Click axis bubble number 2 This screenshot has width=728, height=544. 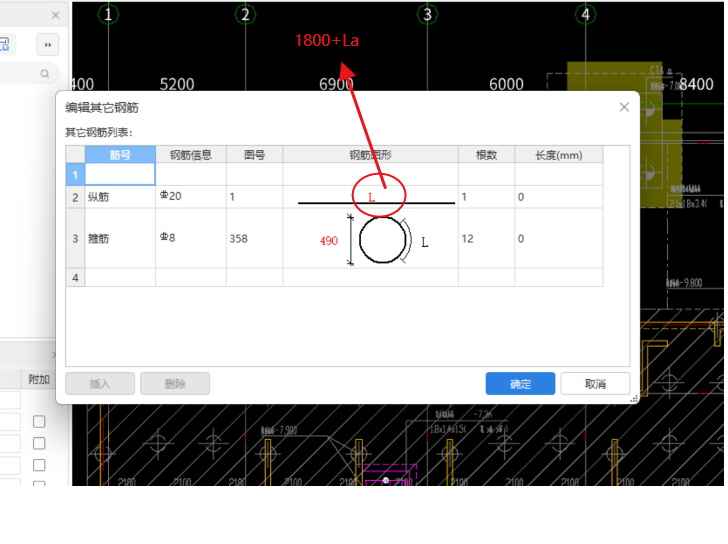click(245, 14)
